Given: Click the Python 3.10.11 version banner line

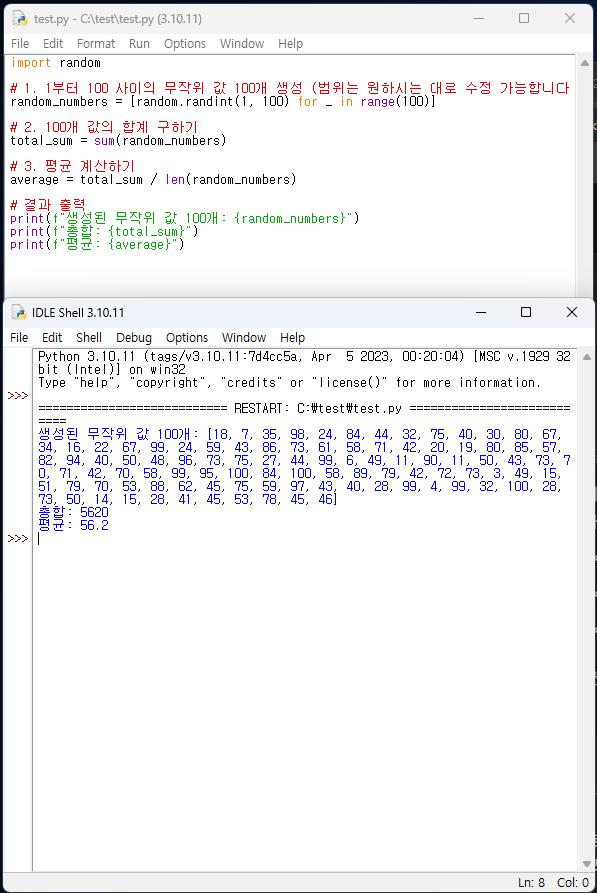Looking at the screenshot, I should [x=304, y=357].
